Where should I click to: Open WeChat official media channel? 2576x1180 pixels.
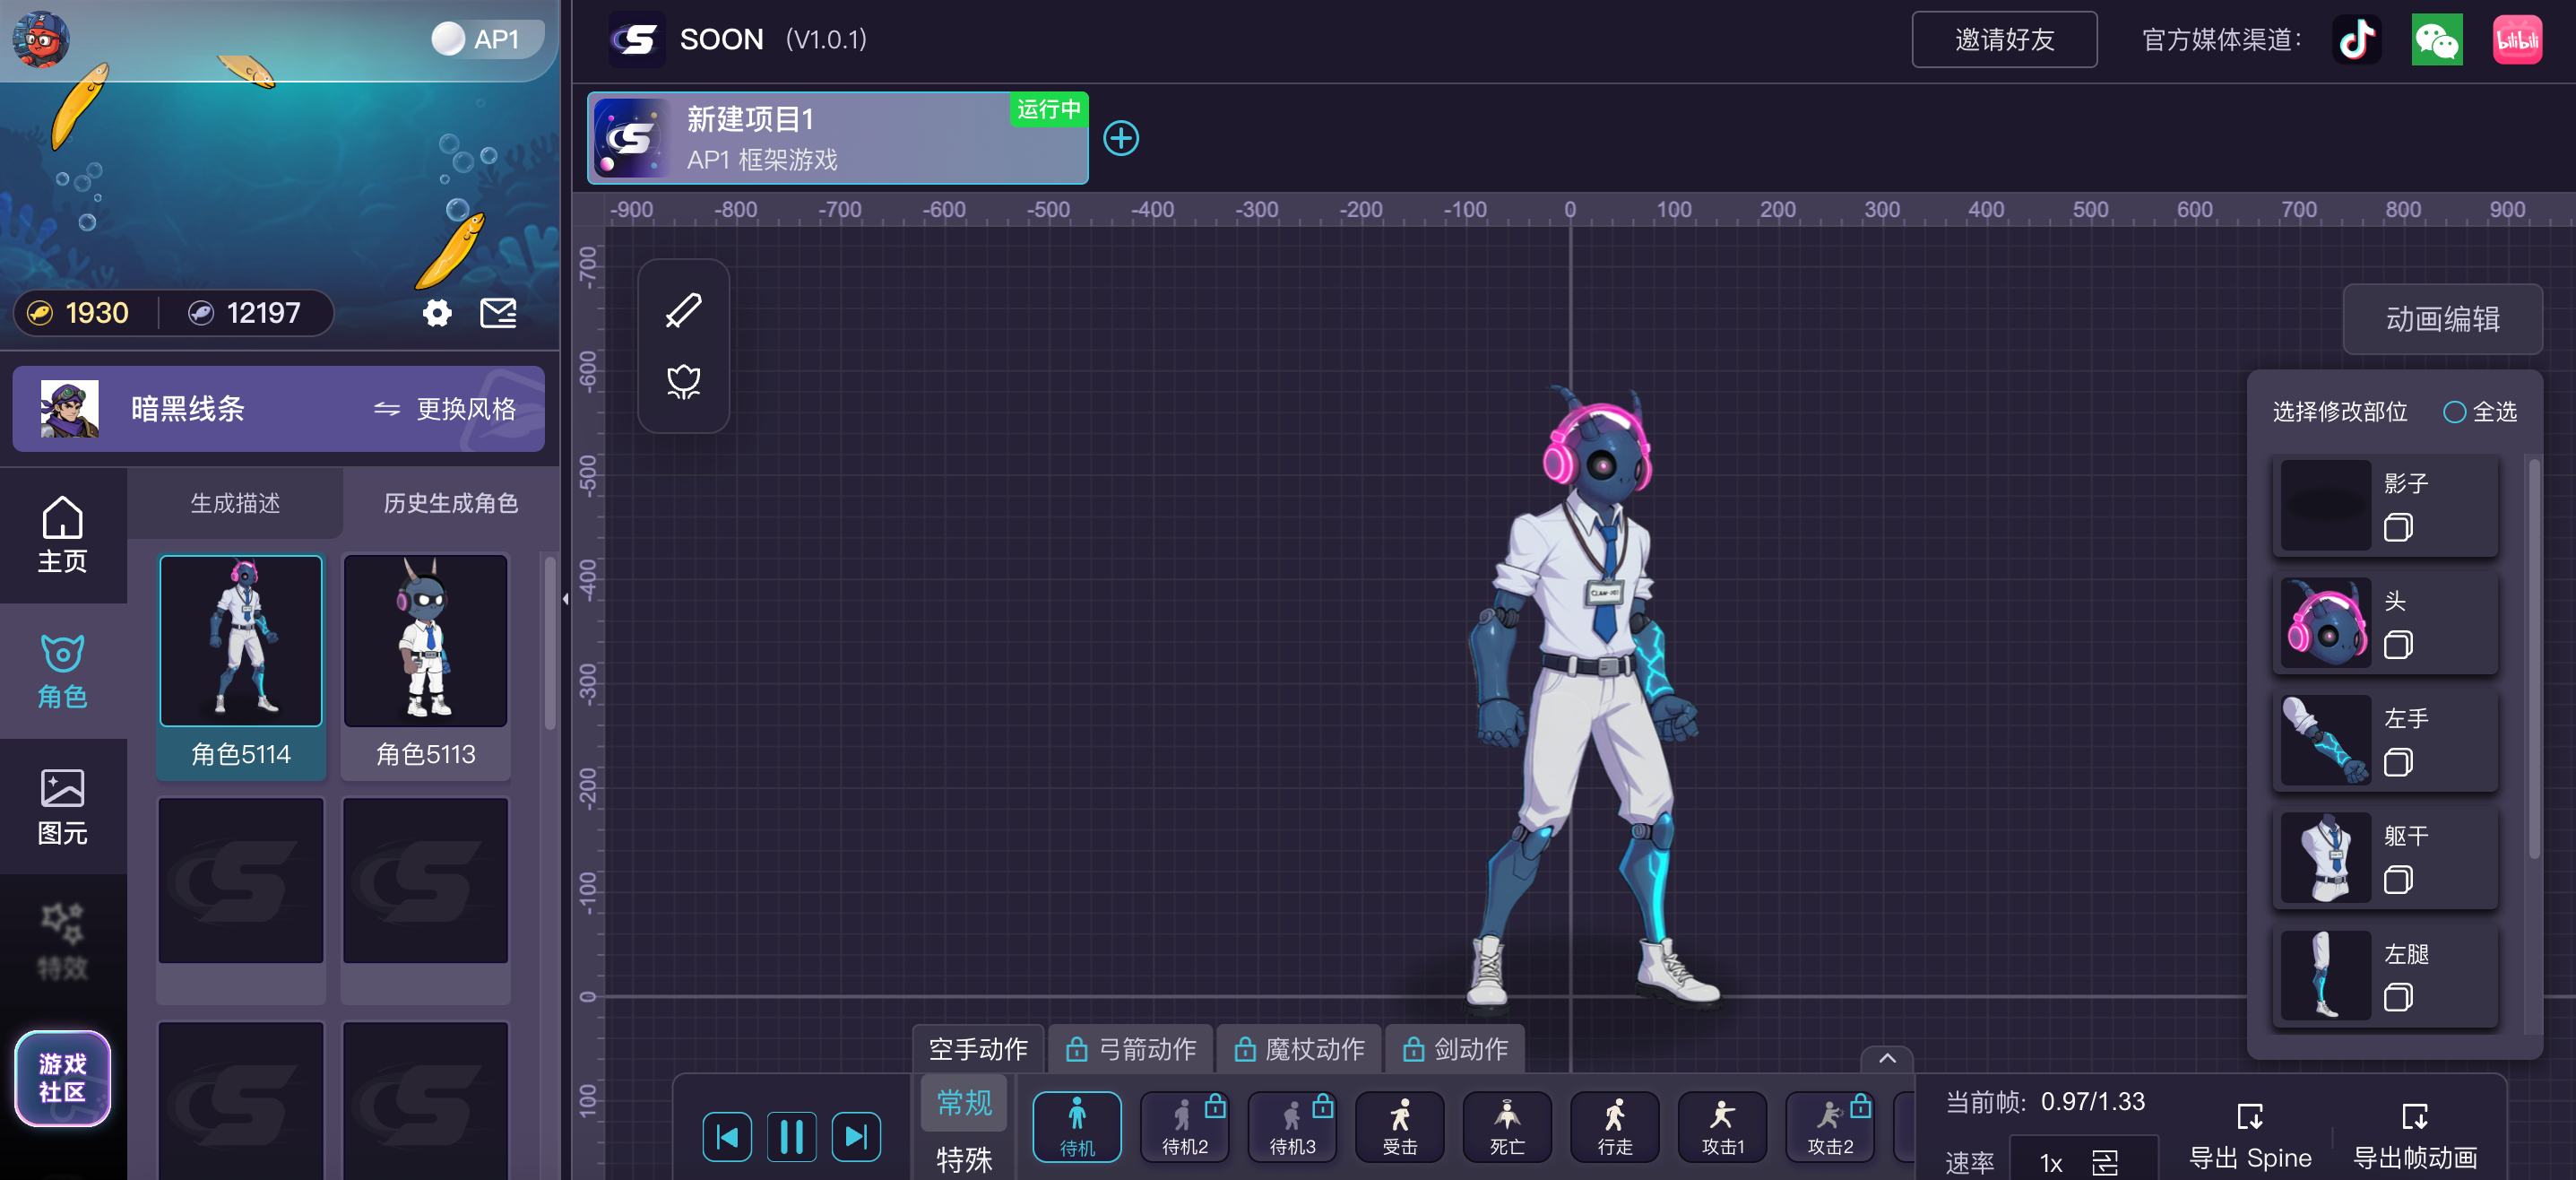(2436, 40)
